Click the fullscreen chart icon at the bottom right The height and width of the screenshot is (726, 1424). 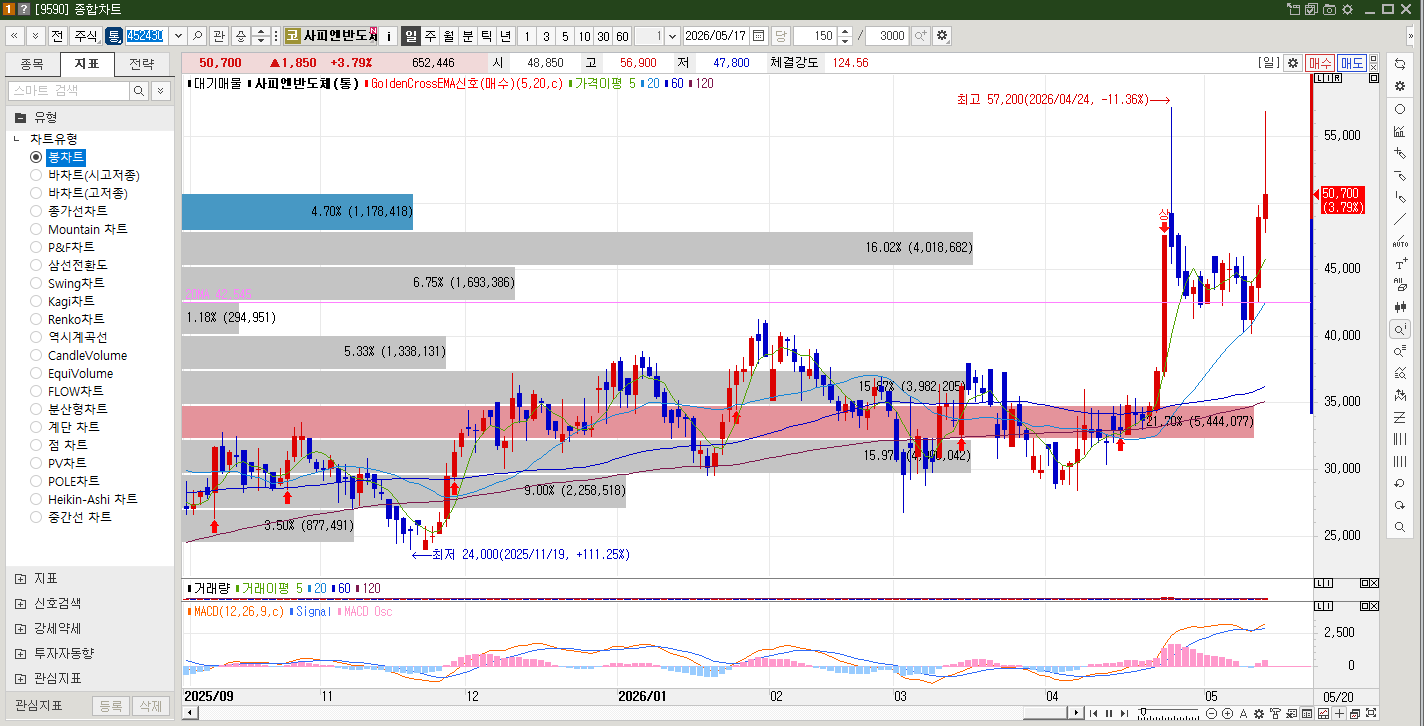coord(1371,713)
